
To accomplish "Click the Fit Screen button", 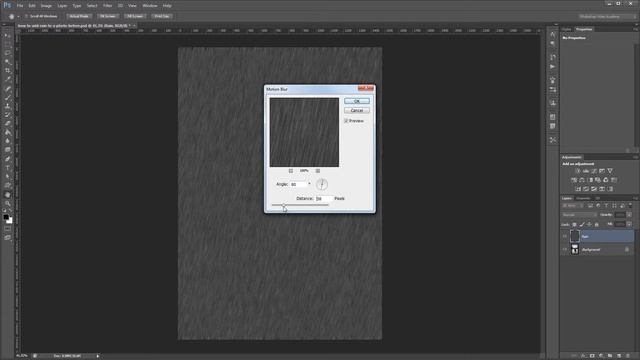I will click(108, 16).
